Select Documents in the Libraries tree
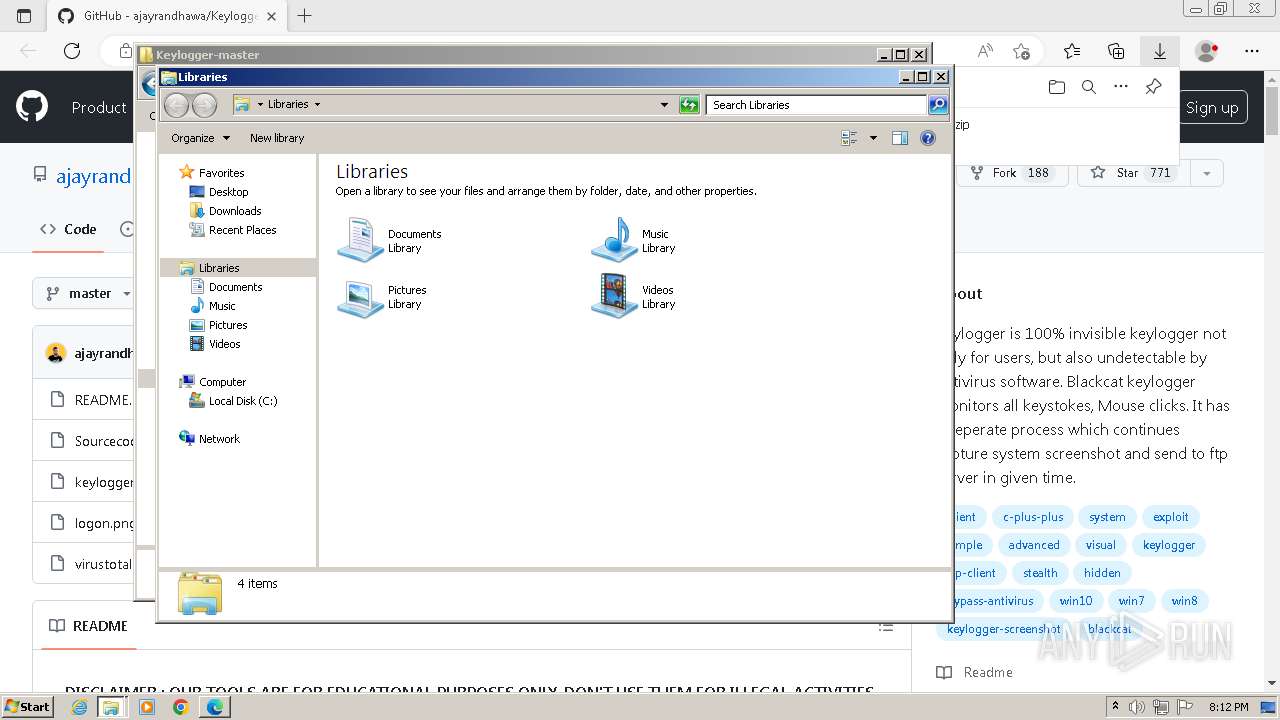Image resolution: width=1280 pixels, height=720 pixels. 235,287
